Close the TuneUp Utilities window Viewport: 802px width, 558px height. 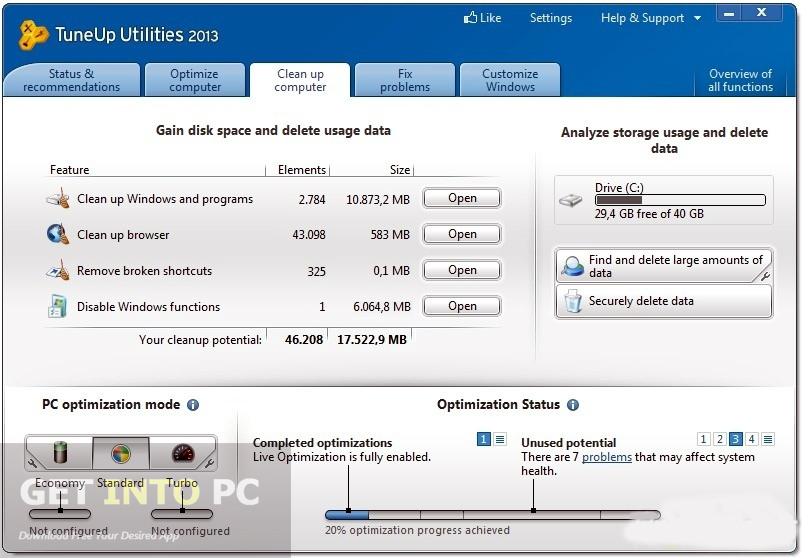coord(762,13)
